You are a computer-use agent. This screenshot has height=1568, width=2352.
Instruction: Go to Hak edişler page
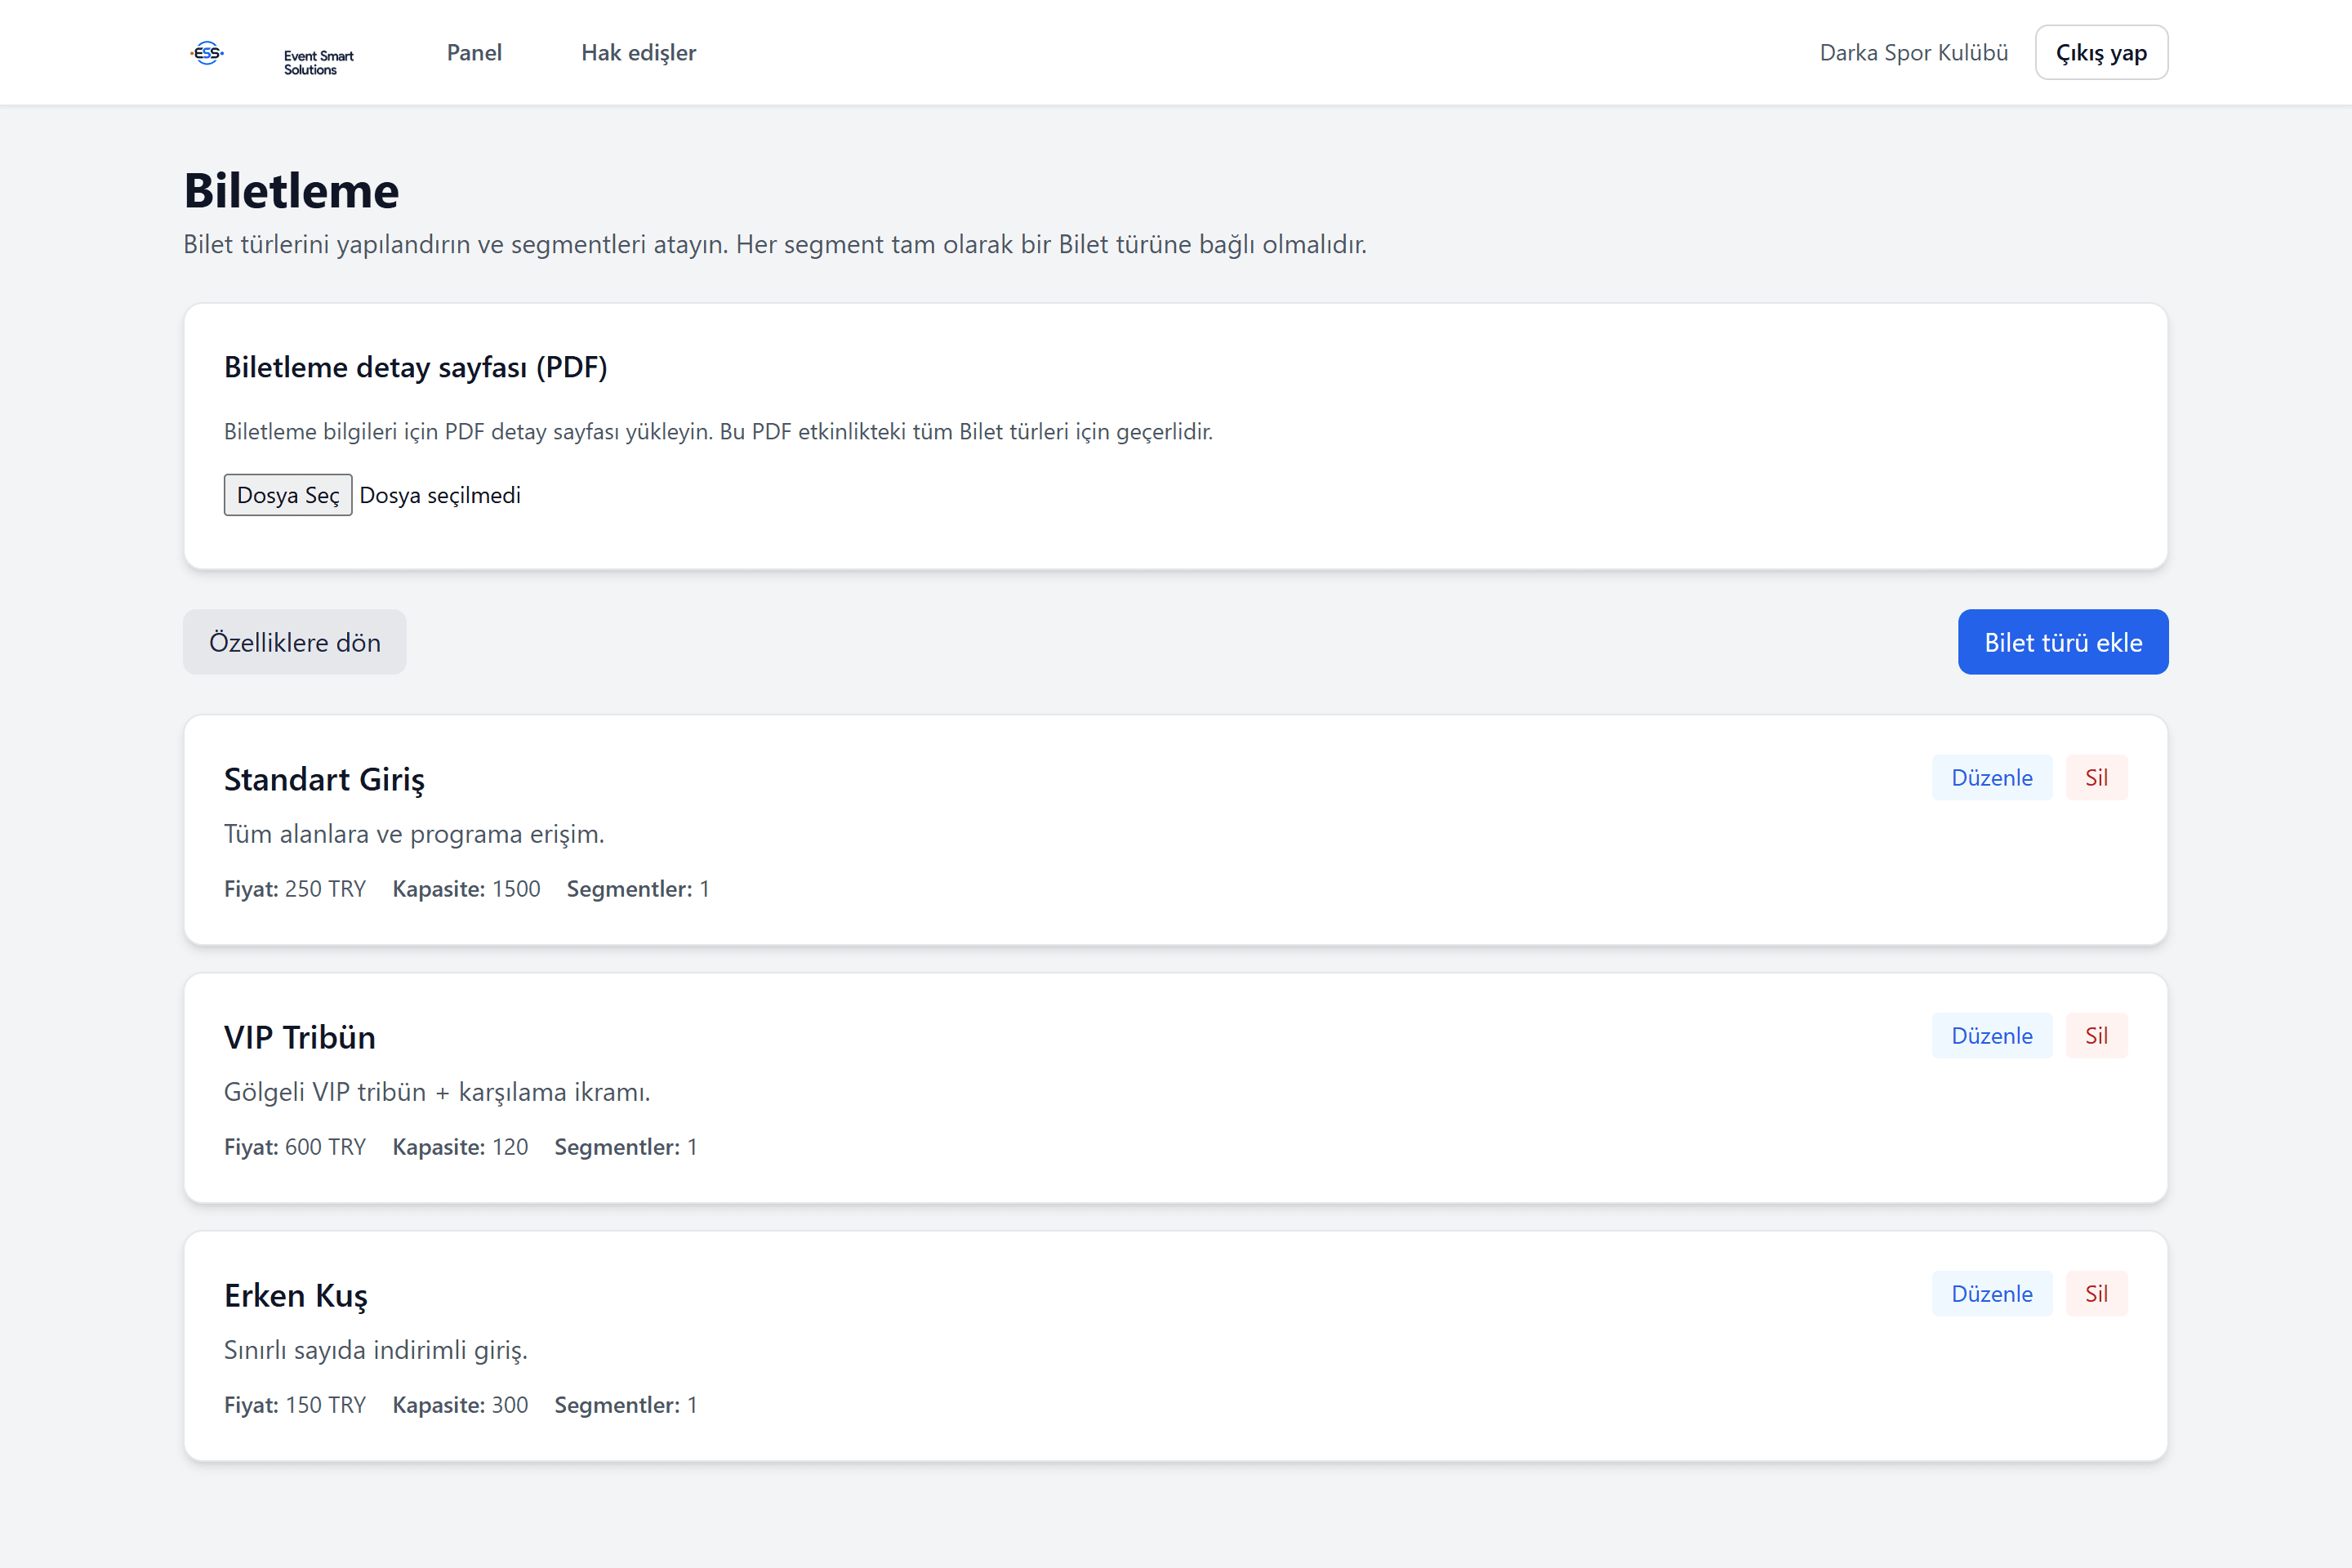point(638,53)
